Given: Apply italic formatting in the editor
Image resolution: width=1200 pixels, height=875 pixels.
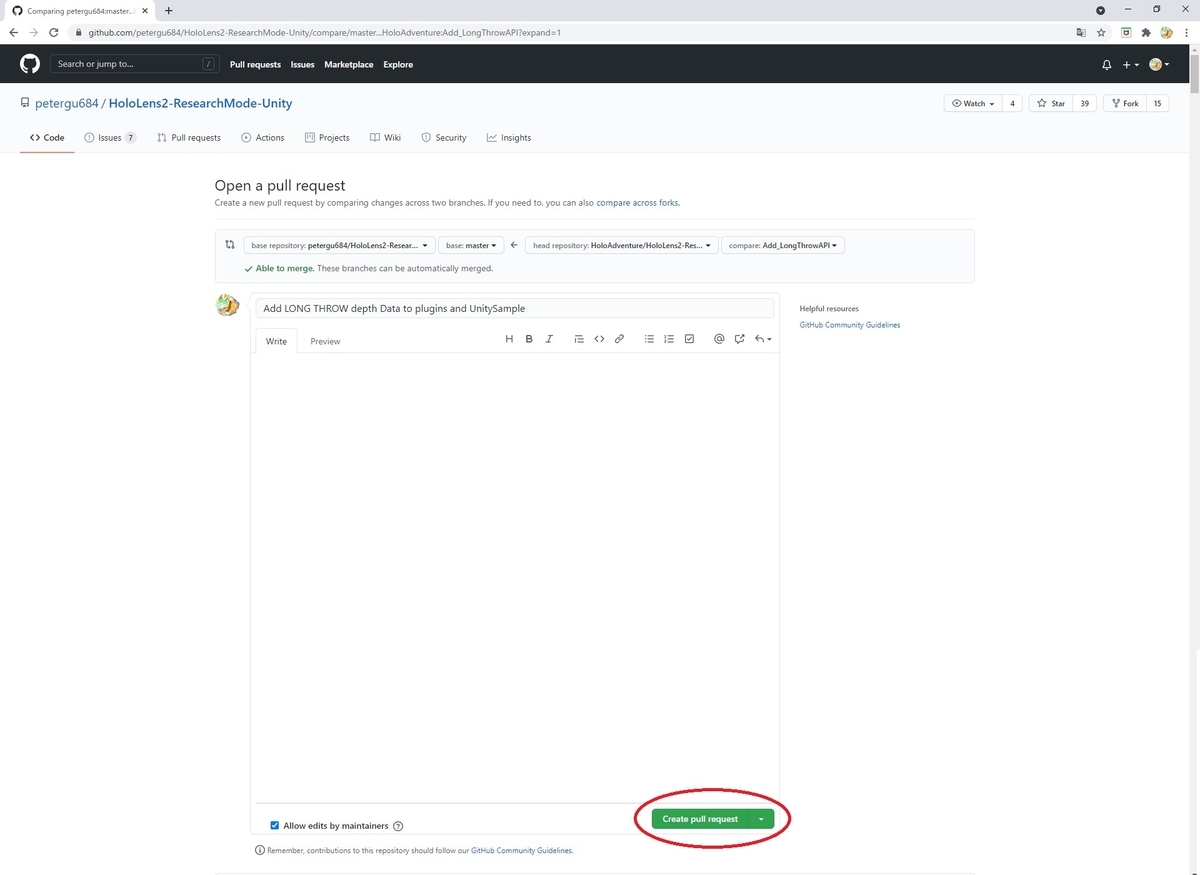Looking at the screenshot, I should (549, 339).
